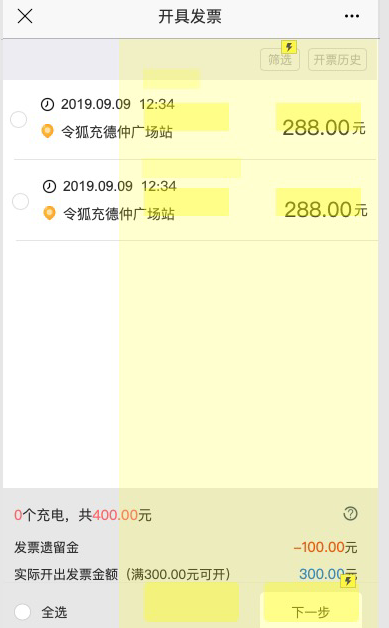Click the clock icon of the first charging record
389x628 pixels.
pyautogui.click(x=47, y=105)
